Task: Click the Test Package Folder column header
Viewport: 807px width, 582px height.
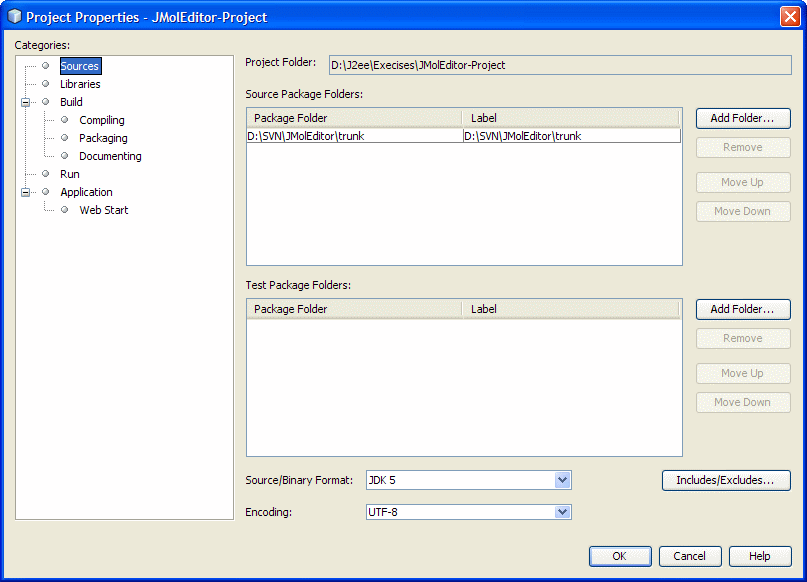Action: pyautogui.click(x=354, y=309)
